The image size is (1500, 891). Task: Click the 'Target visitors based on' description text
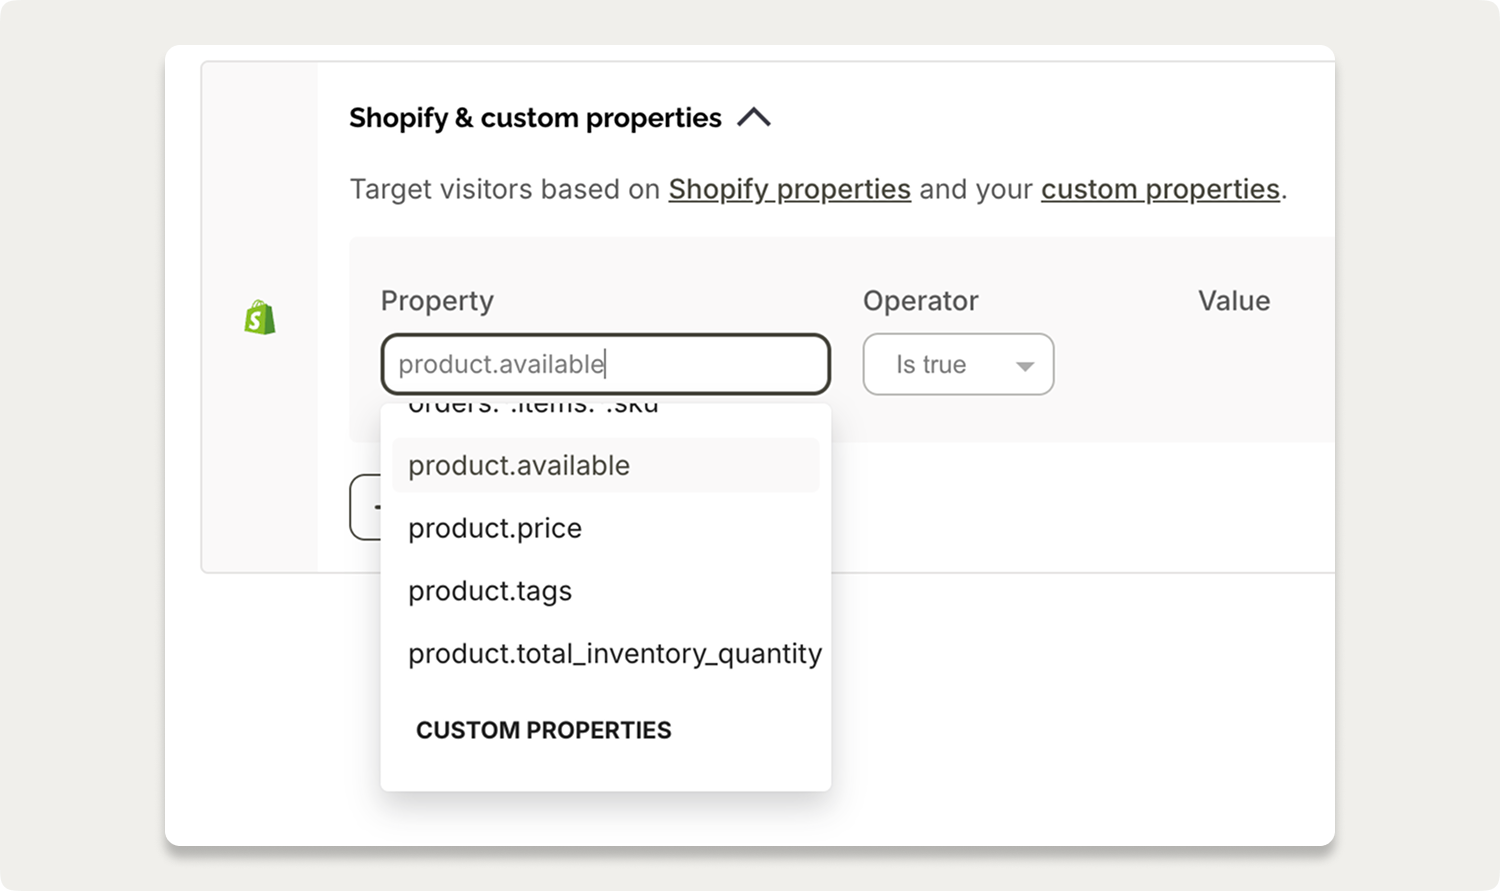coord(505,189)
